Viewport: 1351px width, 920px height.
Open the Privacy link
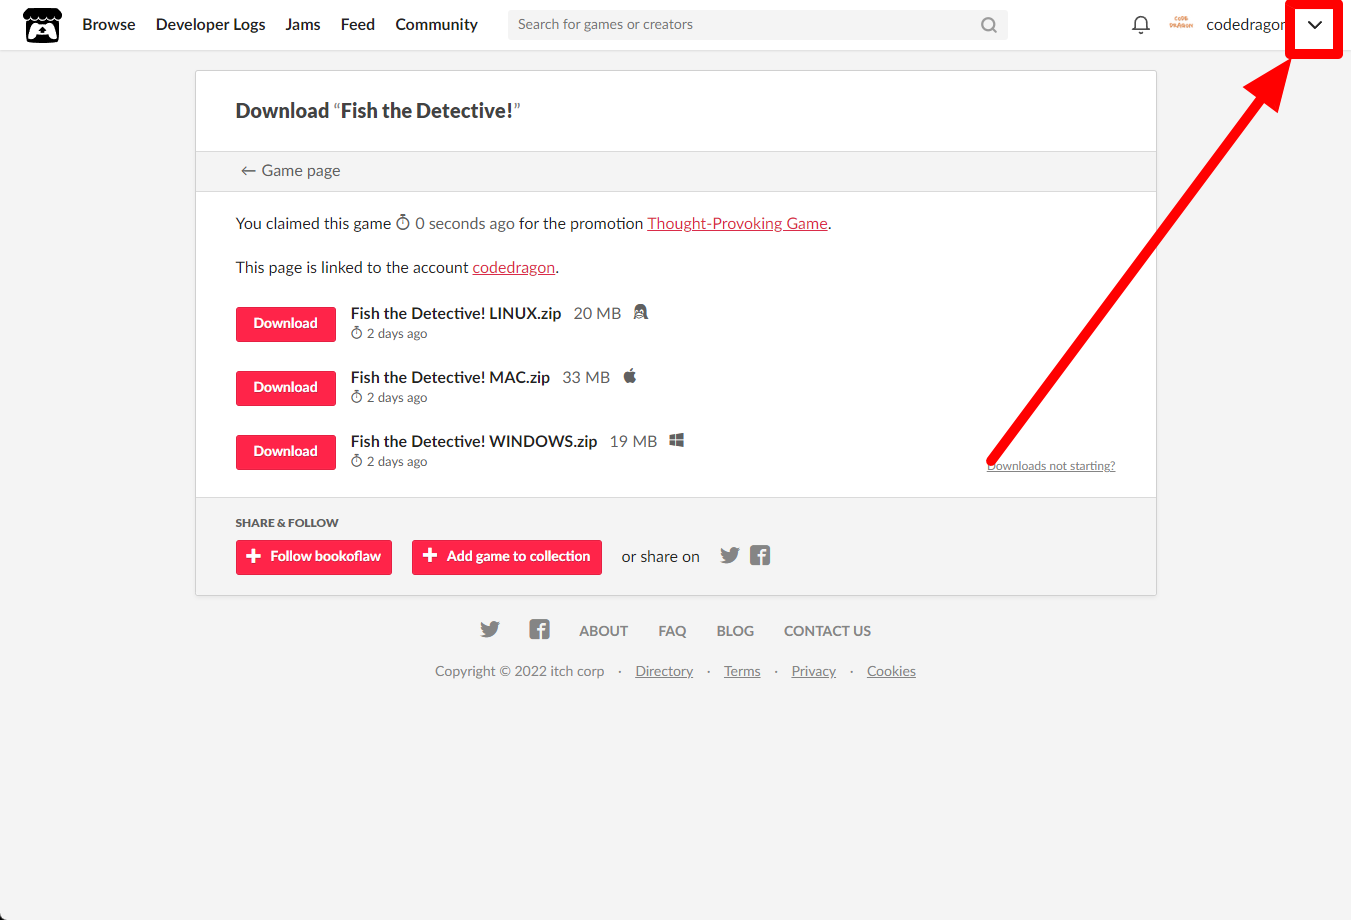(x=814, y=671)
